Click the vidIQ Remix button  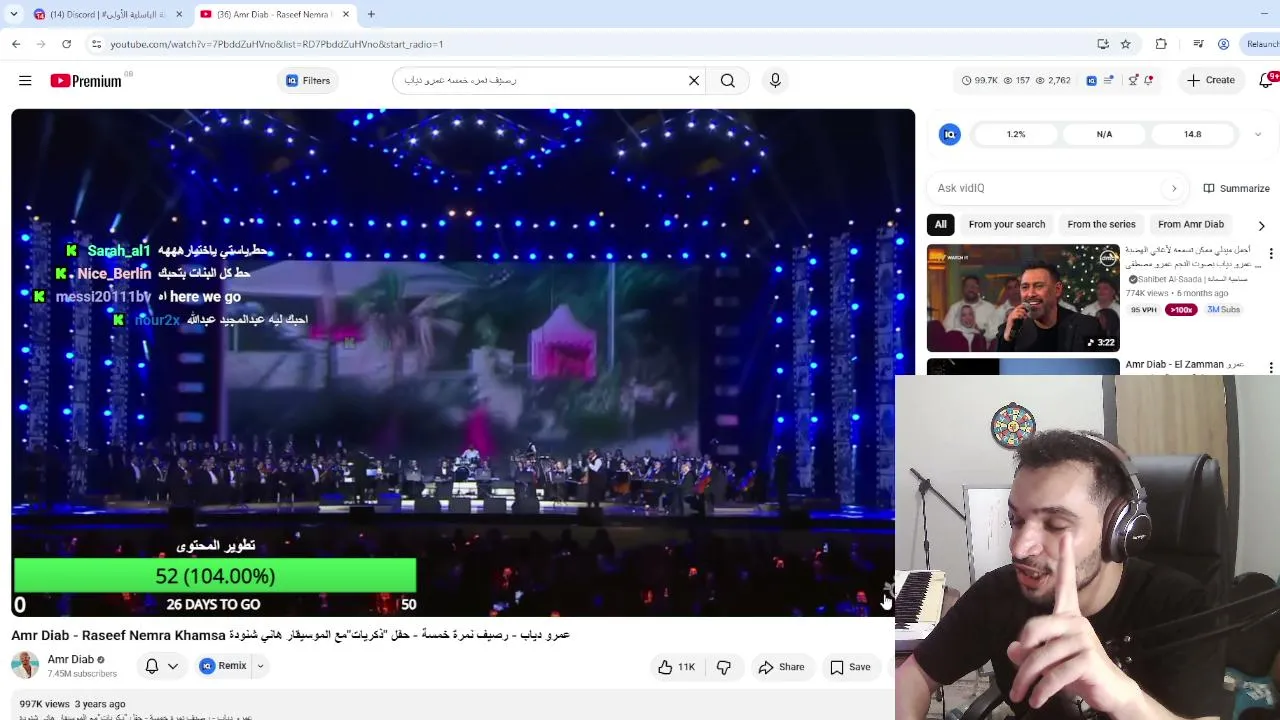click(x=223, y=666)
